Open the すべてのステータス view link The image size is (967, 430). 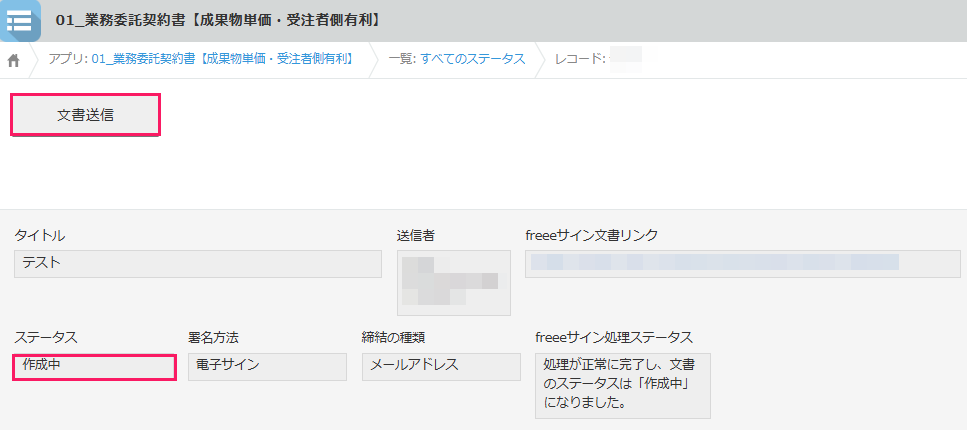pyautogui.click(x=472, y=59)
